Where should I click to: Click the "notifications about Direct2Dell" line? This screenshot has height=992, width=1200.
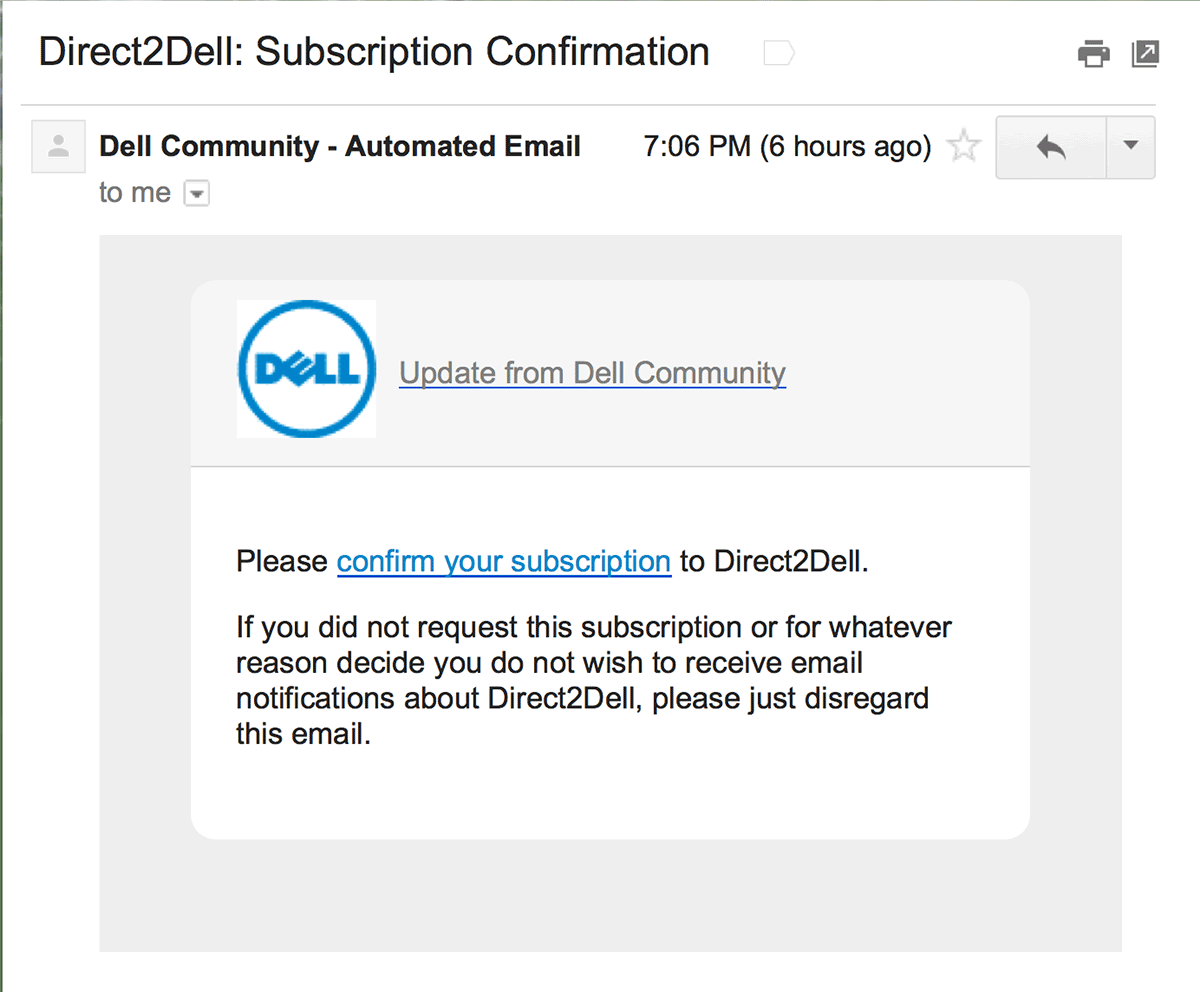point(582,698)
